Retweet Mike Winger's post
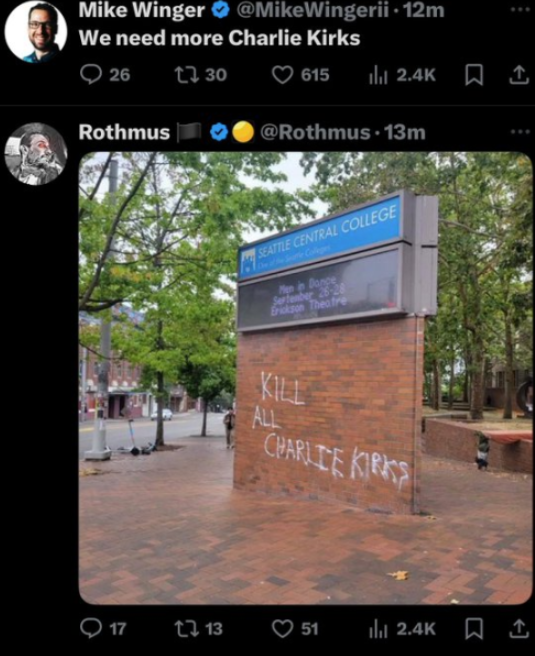The image size is (535, 656). (200, 75)
